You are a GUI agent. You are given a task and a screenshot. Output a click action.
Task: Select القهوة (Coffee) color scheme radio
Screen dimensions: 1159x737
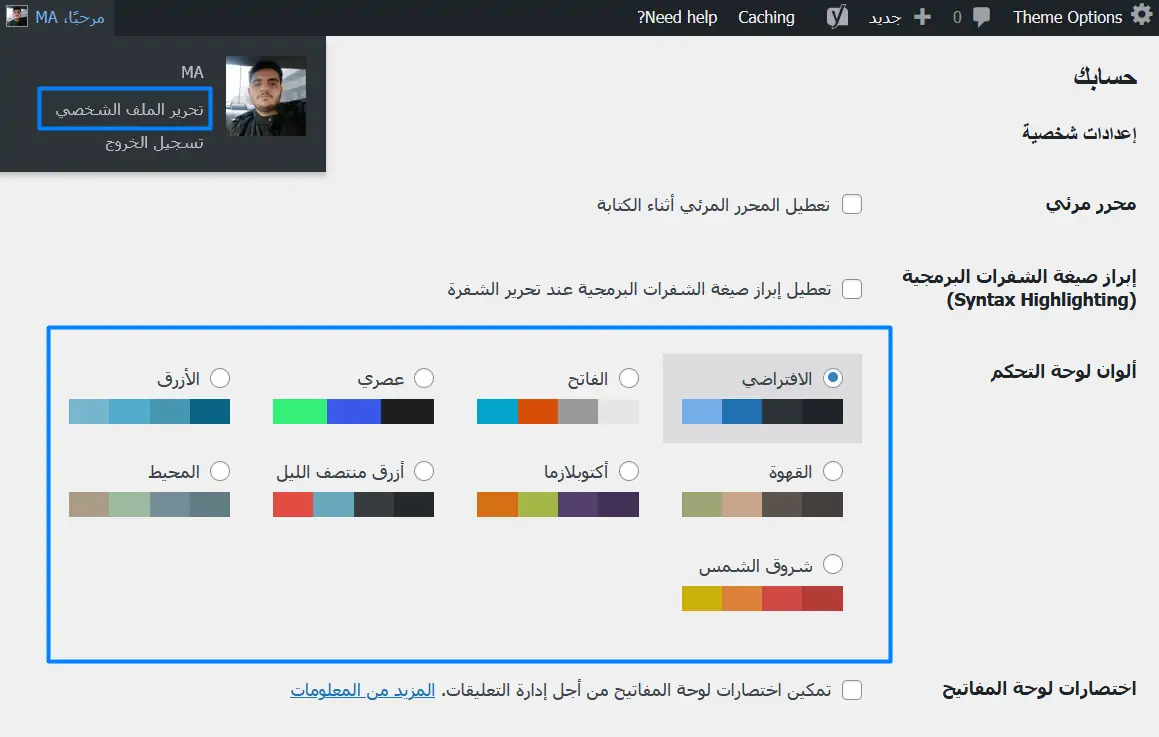(832, 471)
